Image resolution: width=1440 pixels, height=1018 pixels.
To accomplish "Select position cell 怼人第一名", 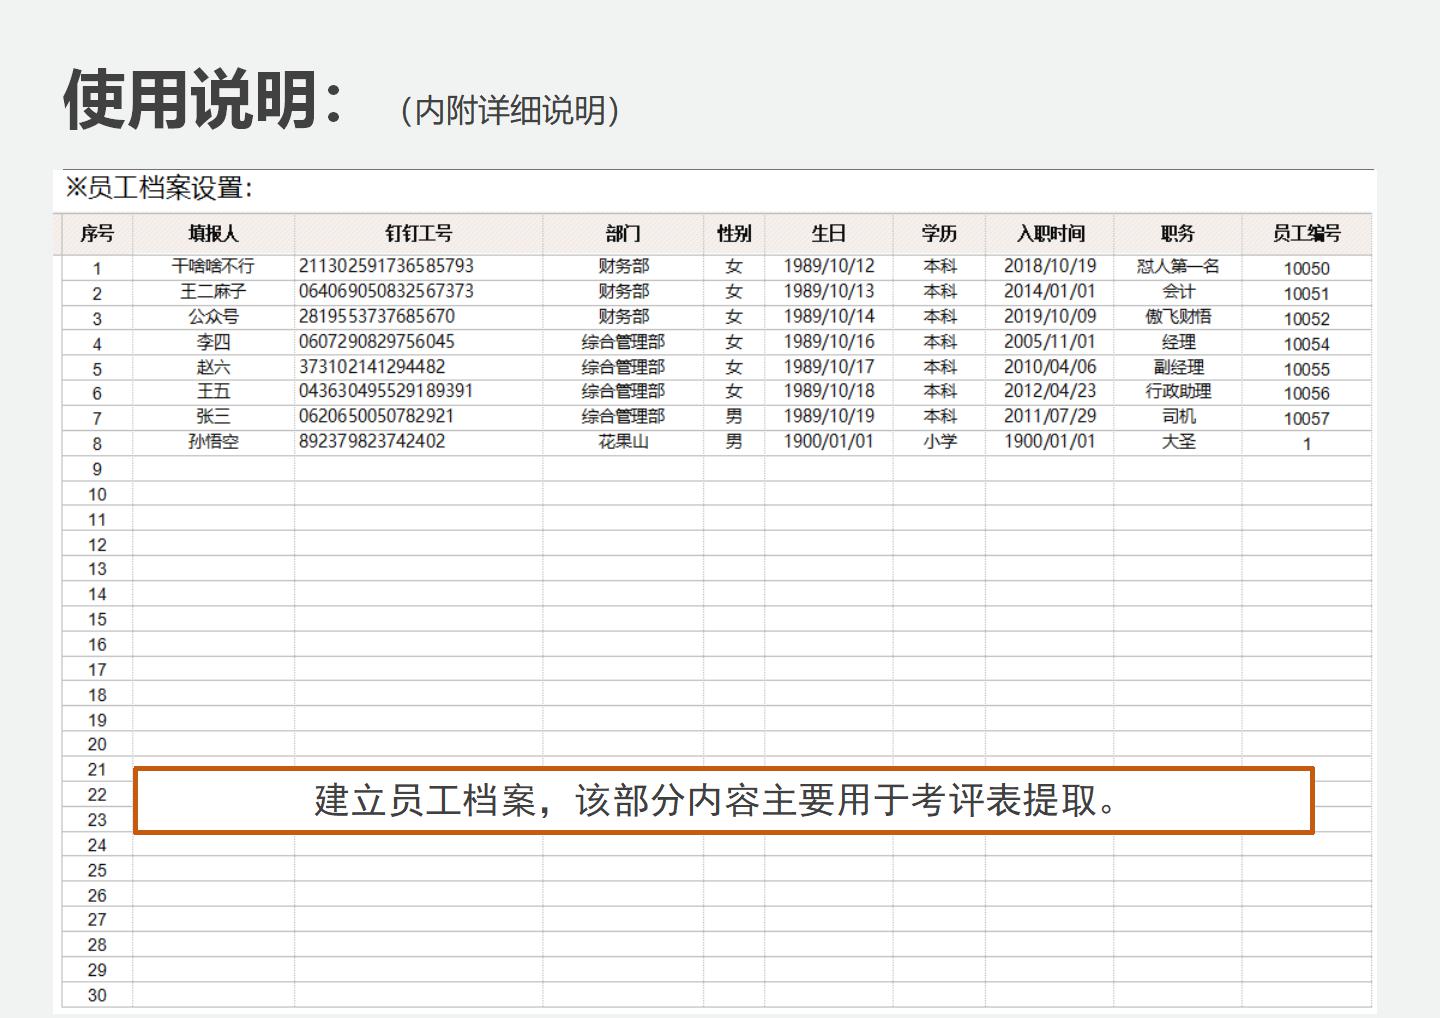I will point(1178,266).
